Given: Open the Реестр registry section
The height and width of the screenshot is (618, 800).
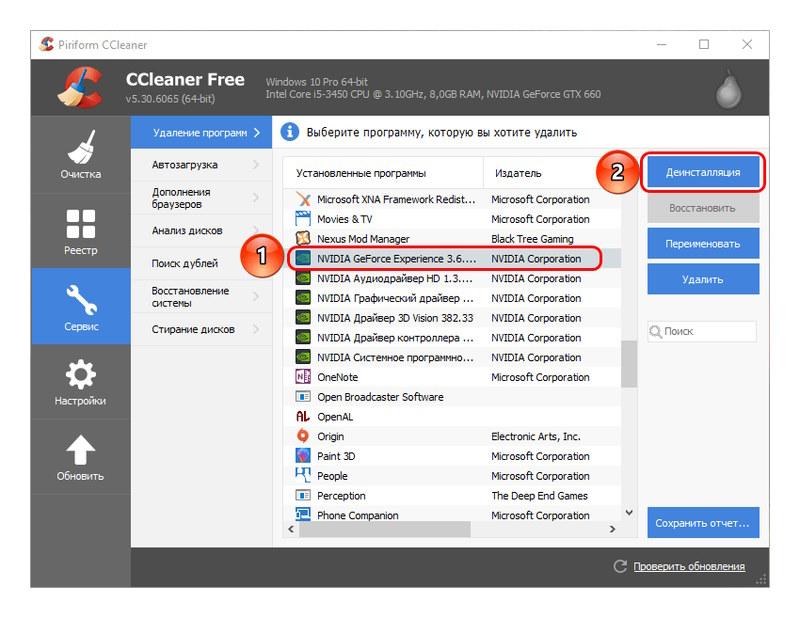Looking at the screenshot, I should (x=81, y=231).
